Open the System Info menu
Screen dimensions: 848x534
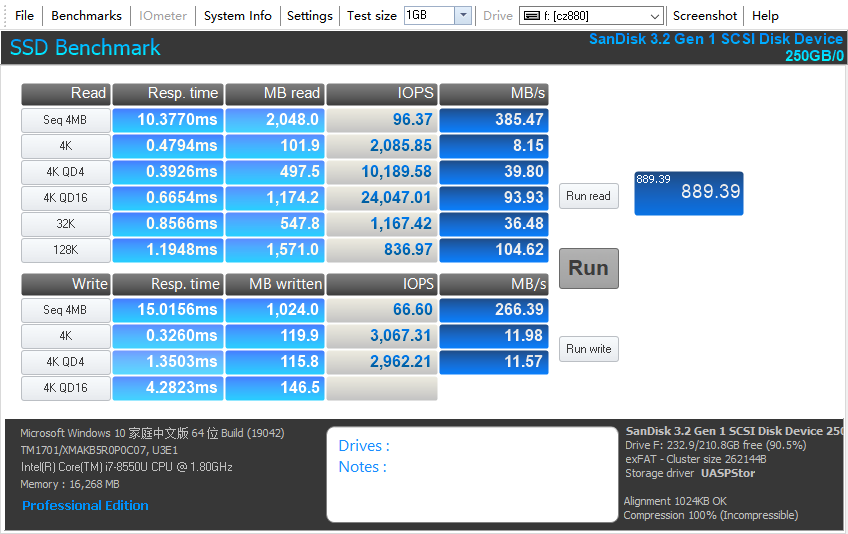(x=237, y=16)
